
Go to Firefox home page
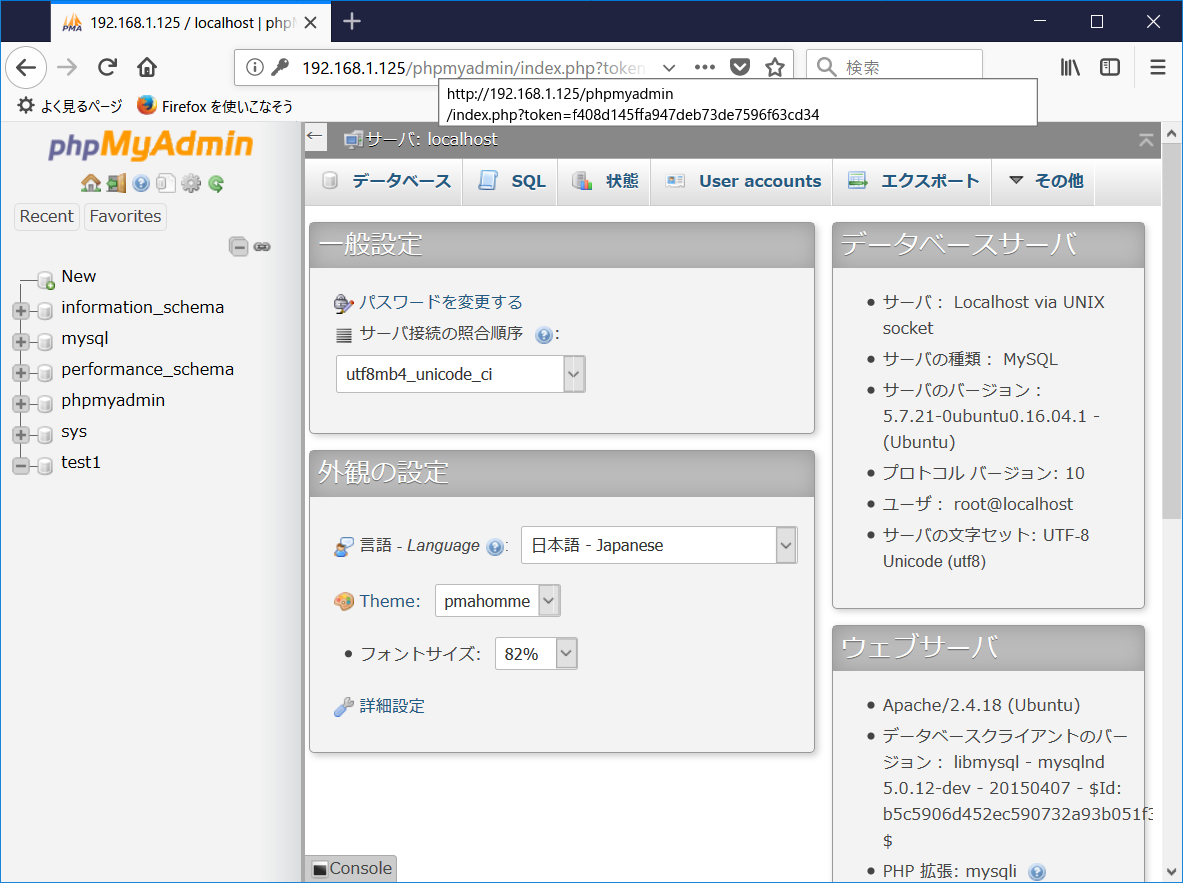click(x=147, y=67)
